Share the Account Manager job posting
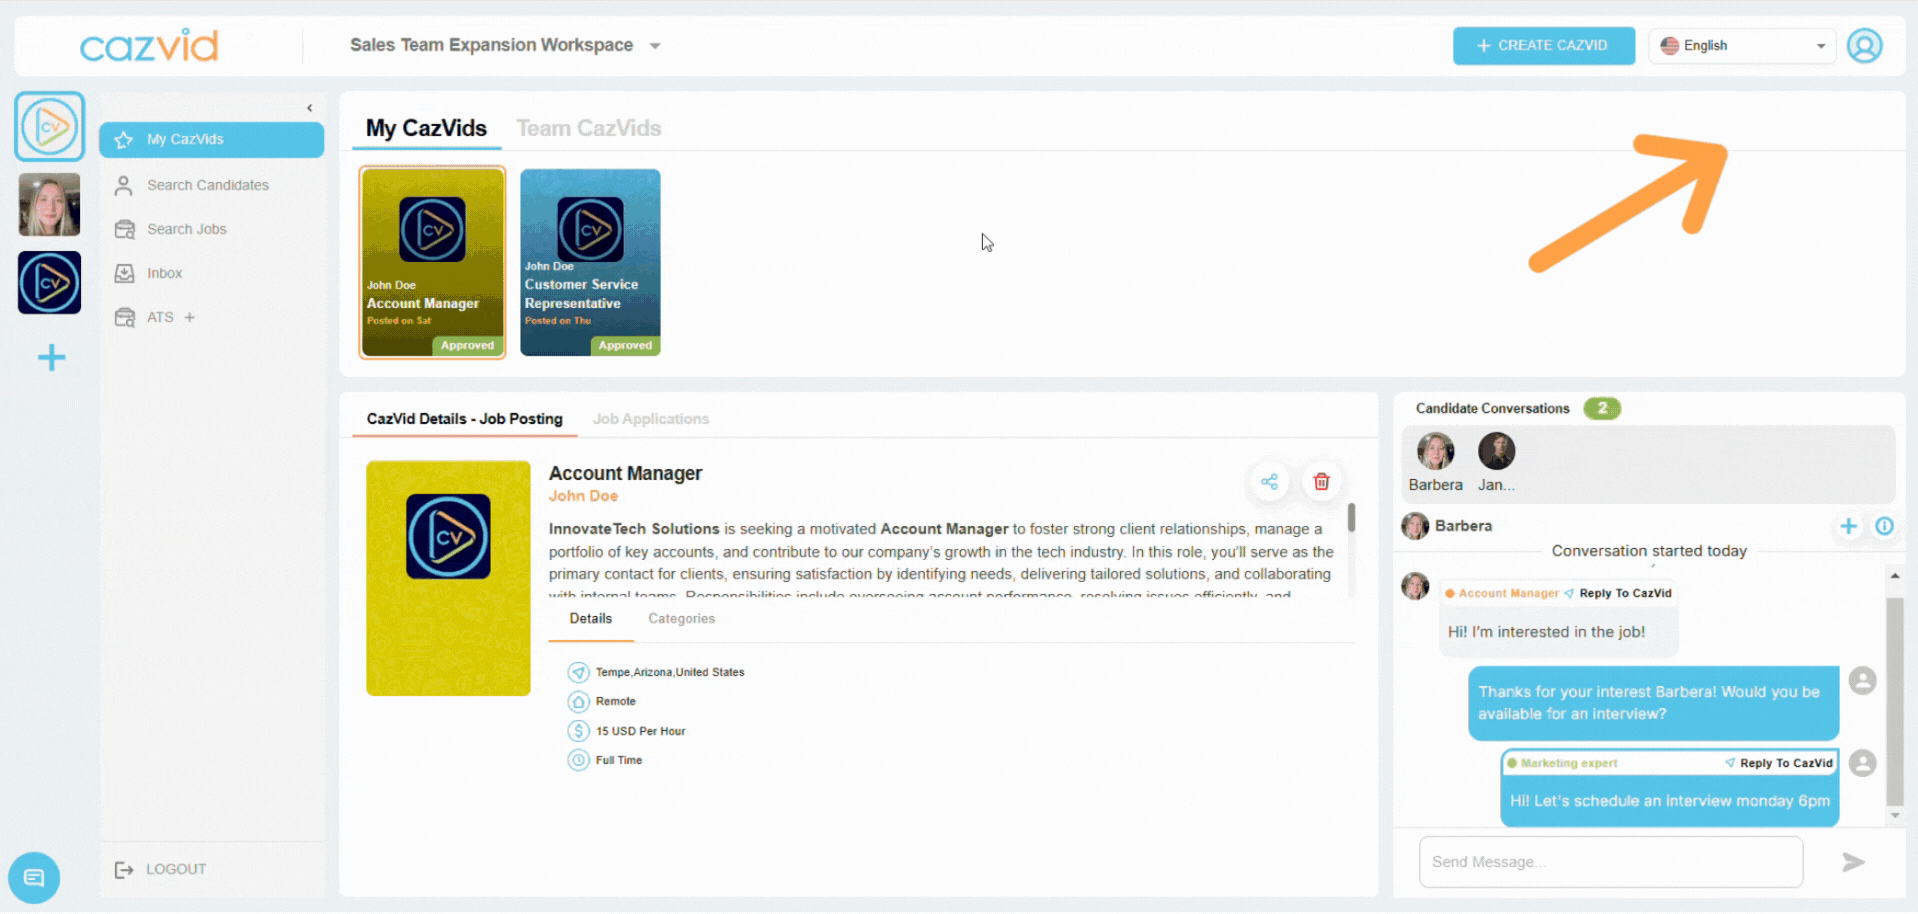 coord(1269,482)
